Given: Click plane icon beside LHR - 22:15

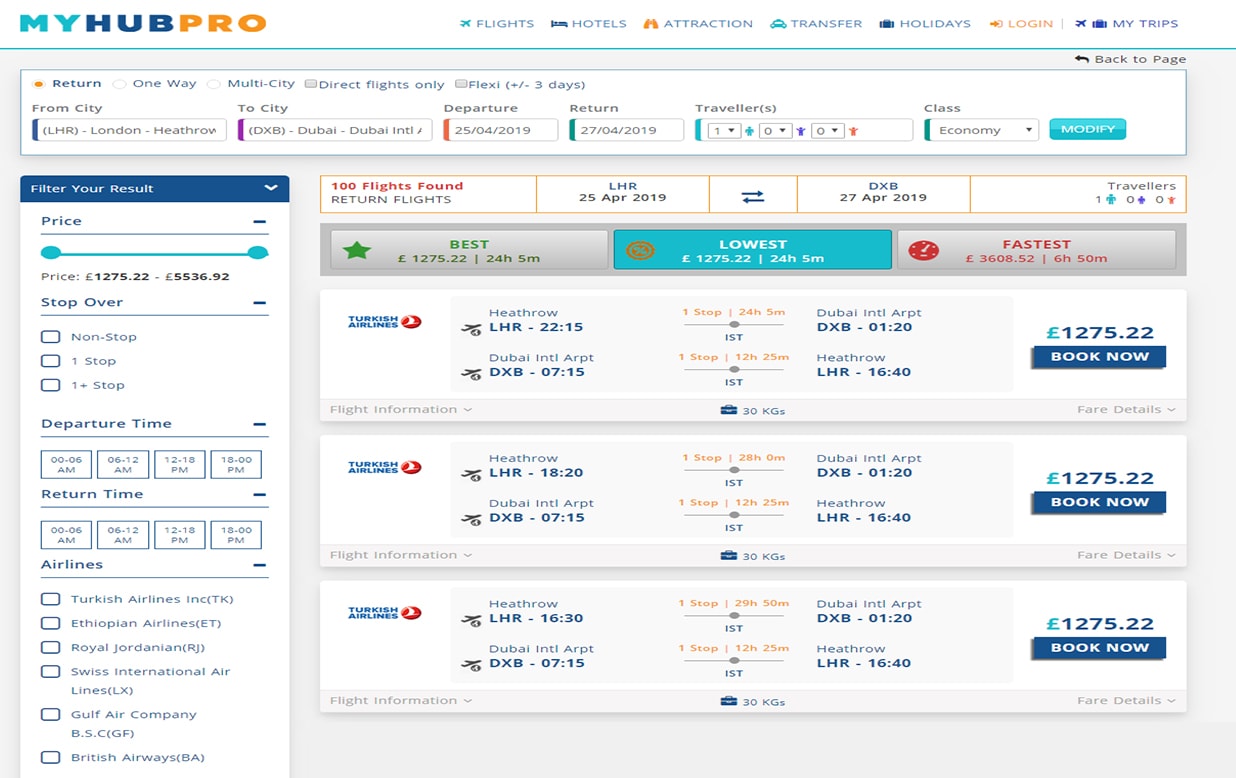Looking at the screenshot, I should [471, 329].
